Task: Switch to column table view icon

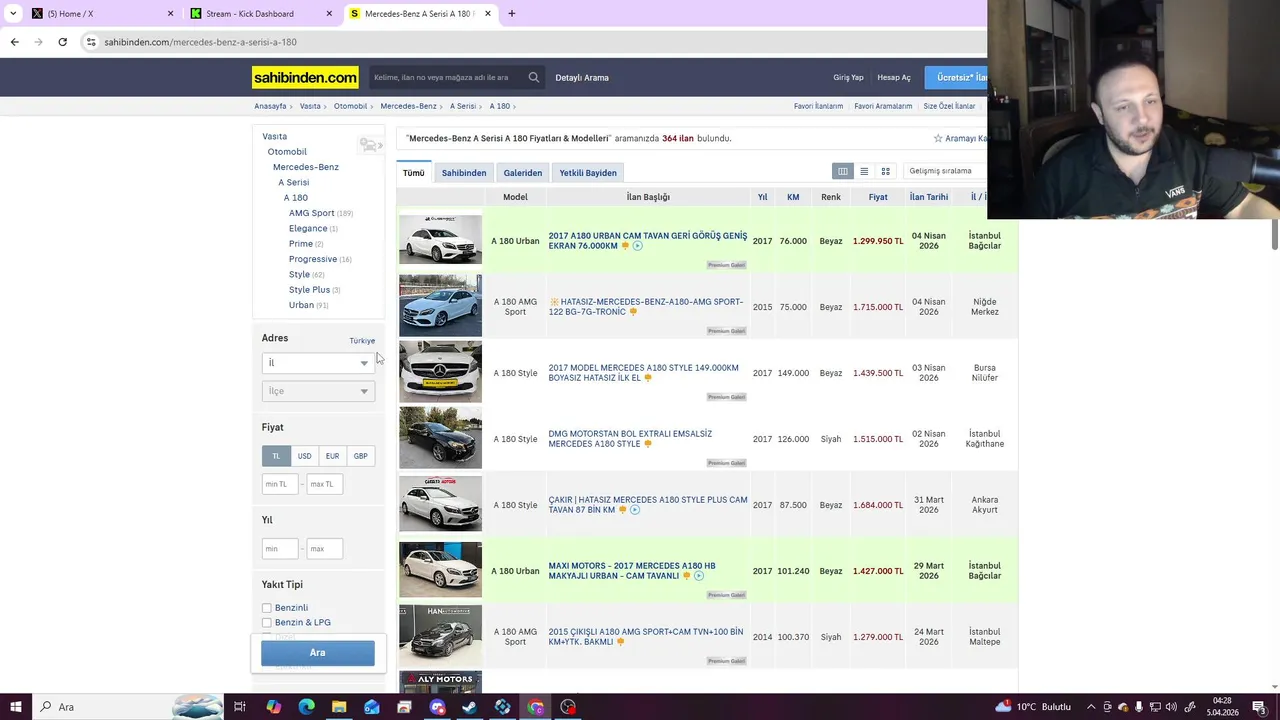Action: tap(843, 171)
